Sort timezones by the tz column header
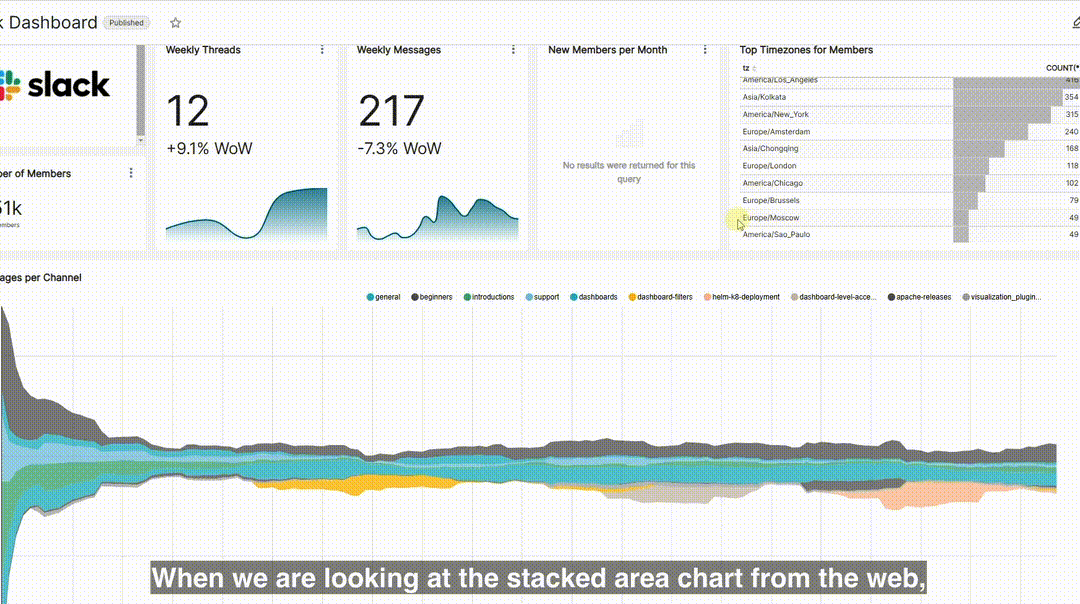Screen dimensions: 1080x604 tap(746, 68)
